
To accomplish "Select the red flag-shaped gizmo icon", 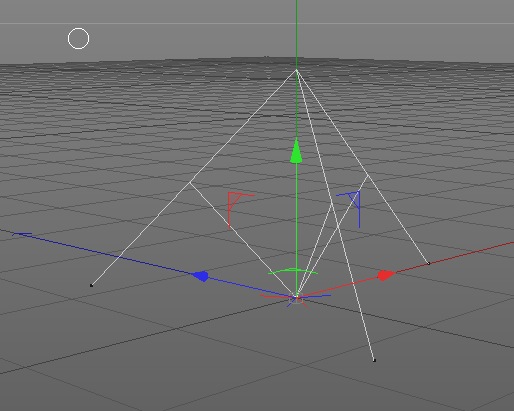I will pos(241,210).
